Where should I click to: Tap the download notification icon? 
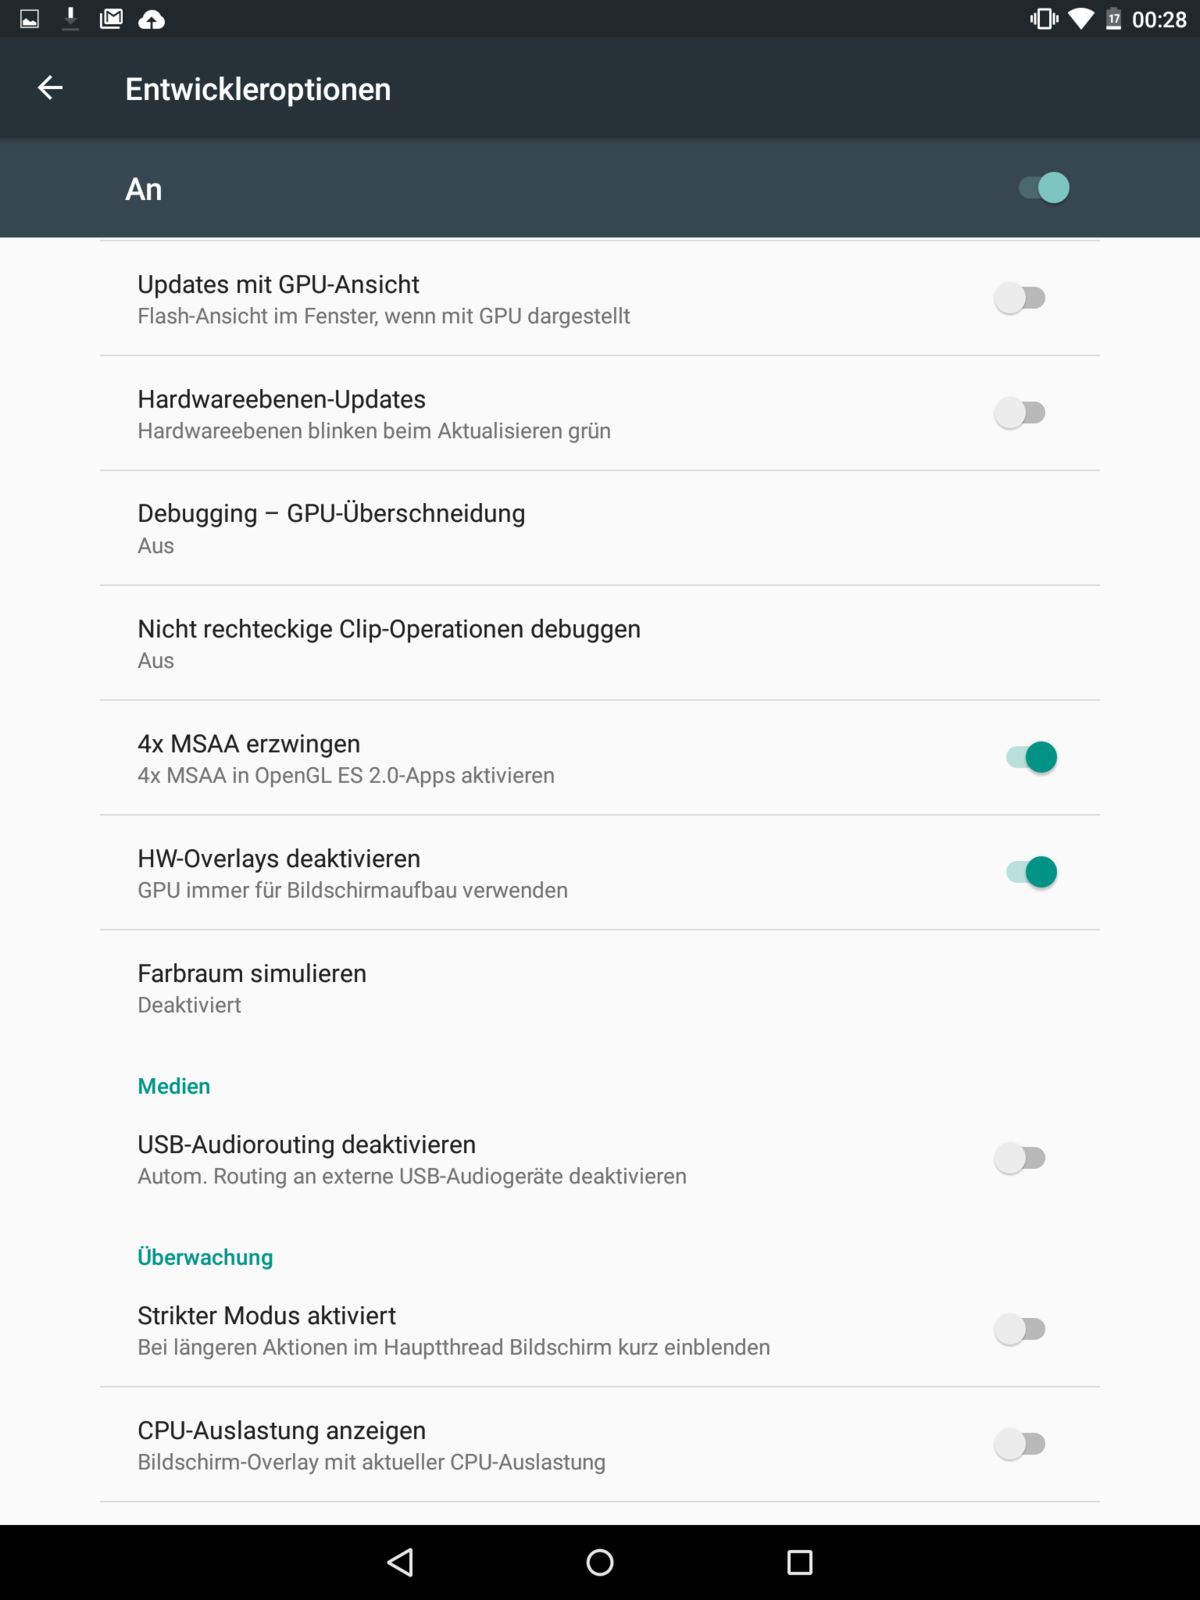coord(70,19)
